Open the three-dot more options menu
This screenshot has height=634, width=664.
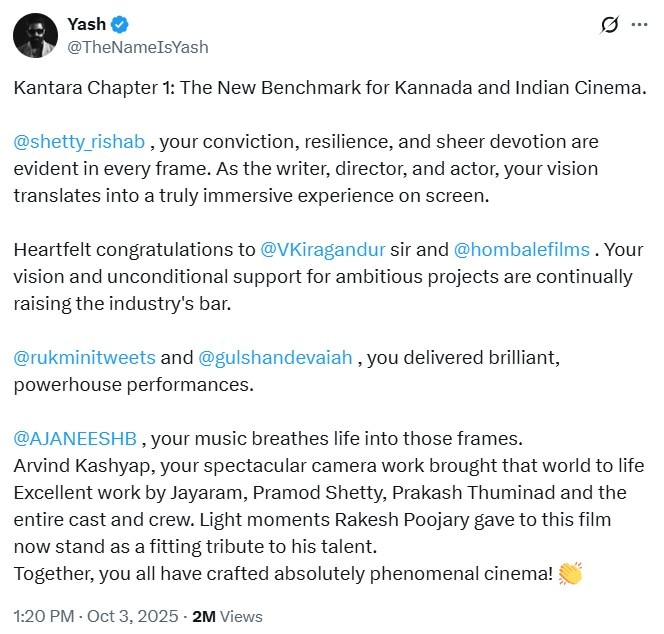640,25
